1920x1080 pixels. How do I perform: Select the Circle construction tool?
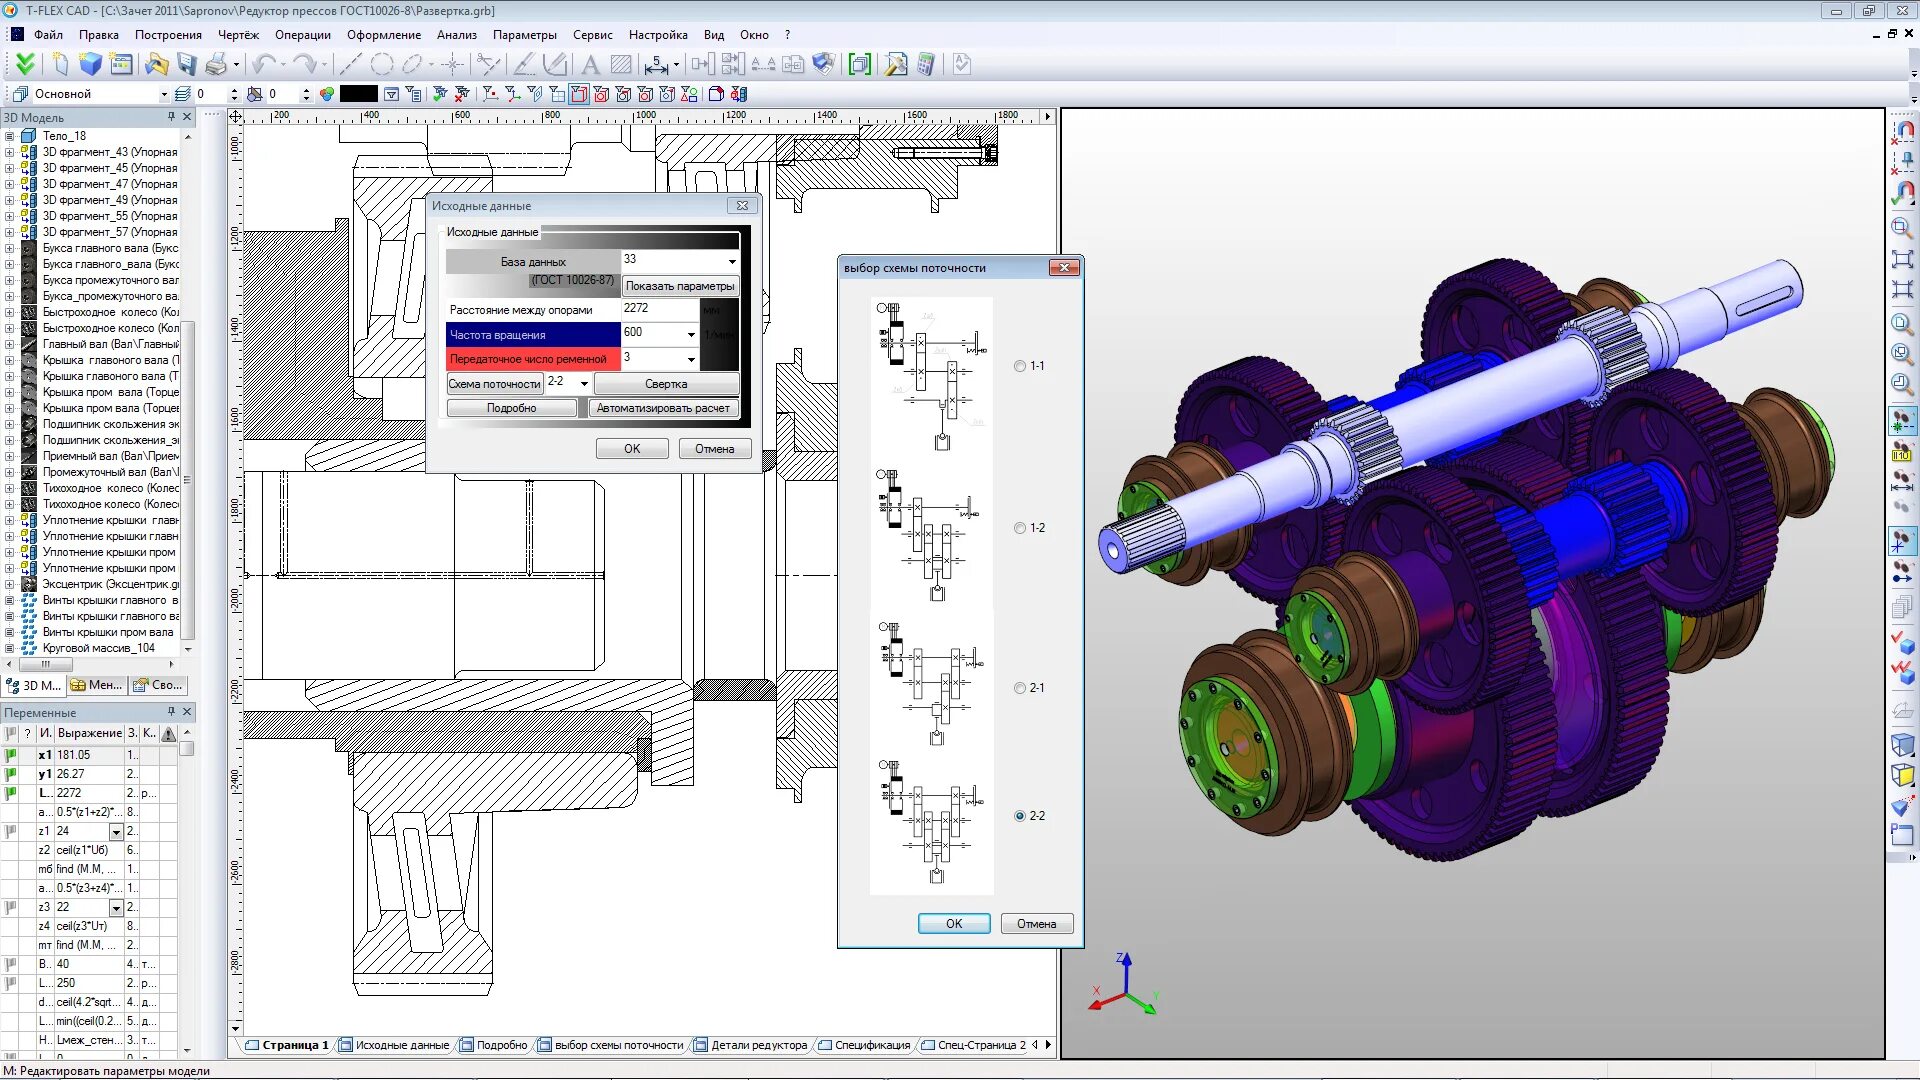point(381,65)
